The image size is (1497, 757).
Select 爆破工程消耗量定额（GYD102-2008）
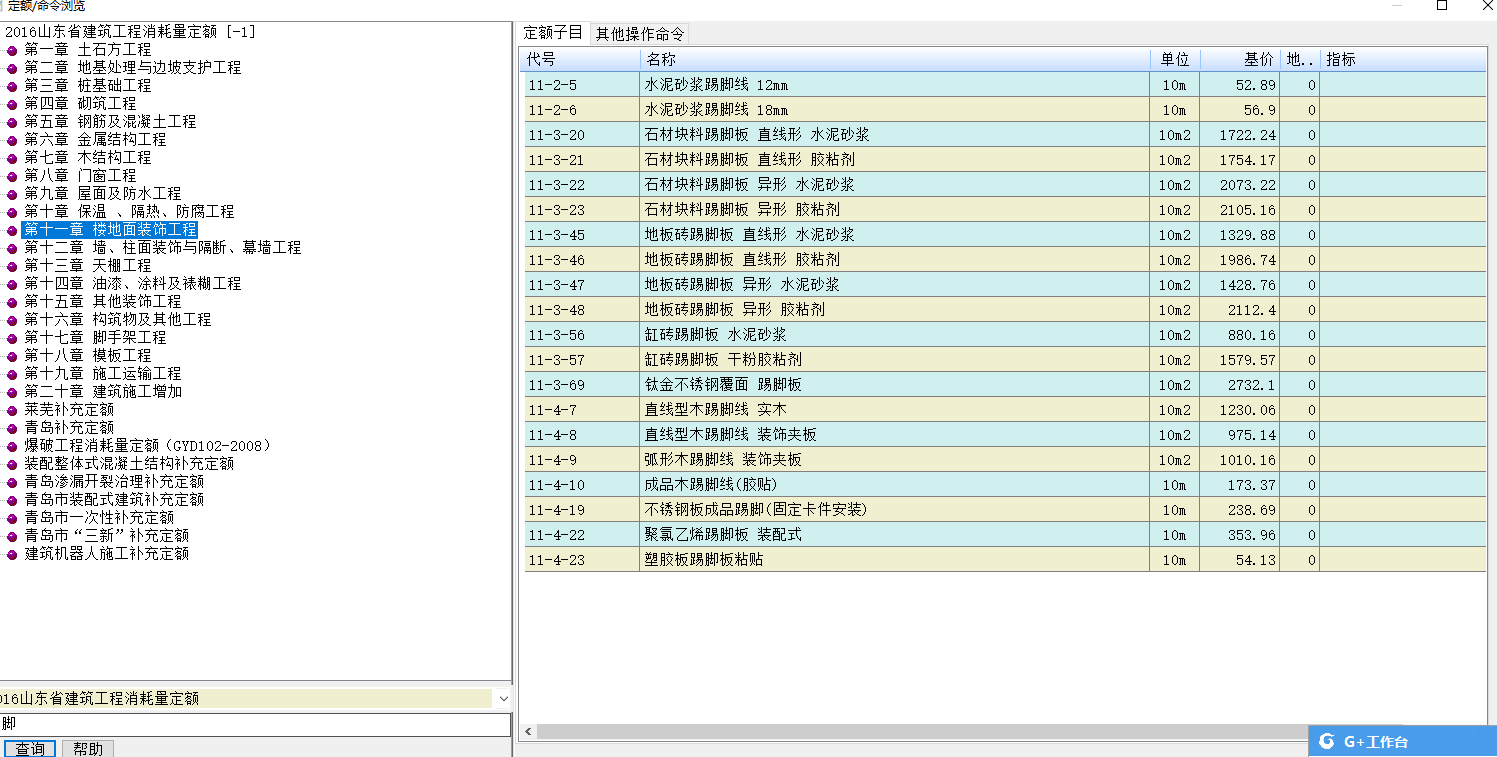pos(148,446)
